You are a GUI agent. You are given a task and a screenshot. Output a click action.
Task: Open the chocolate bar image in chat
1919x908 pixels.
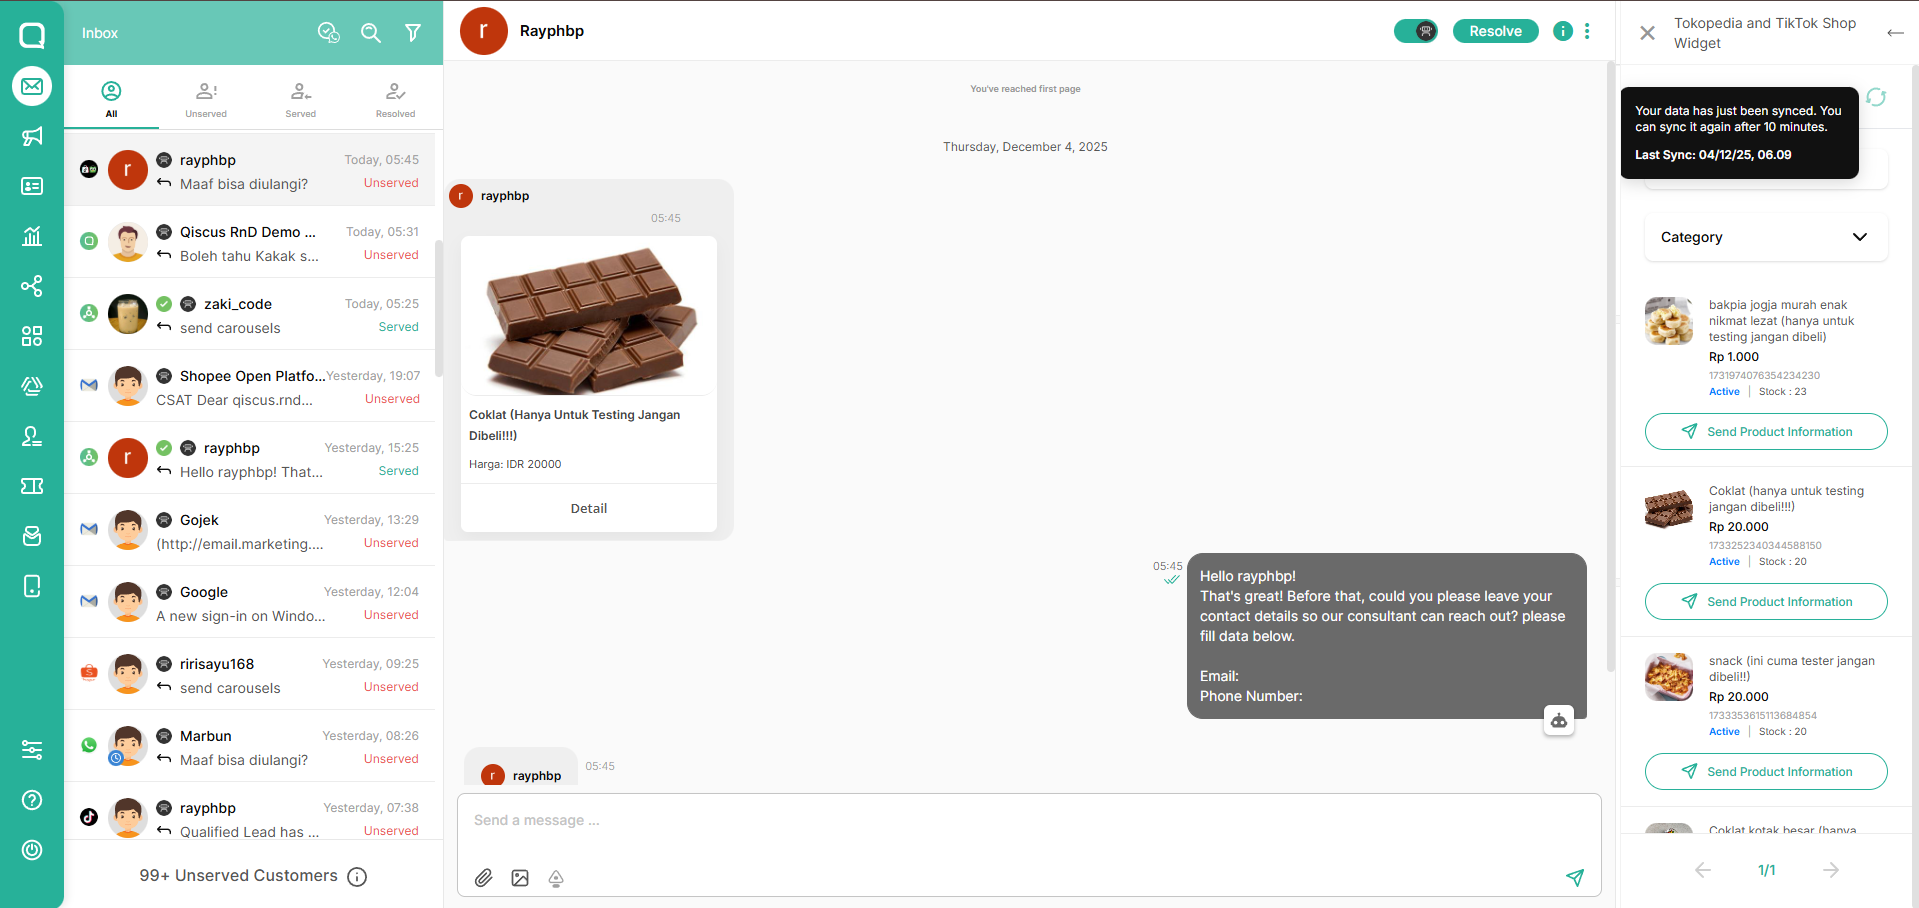589,316
